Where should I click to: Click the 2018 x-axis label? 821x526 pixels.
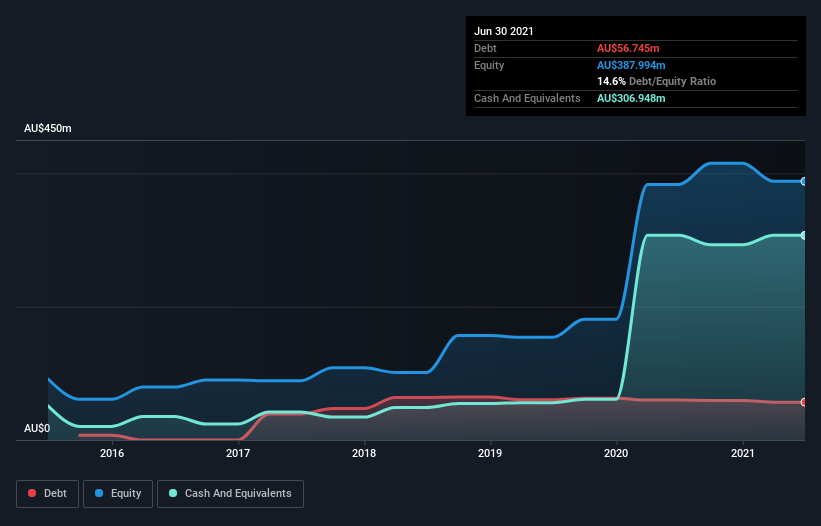pyautogui.click(x=364, y=453)
